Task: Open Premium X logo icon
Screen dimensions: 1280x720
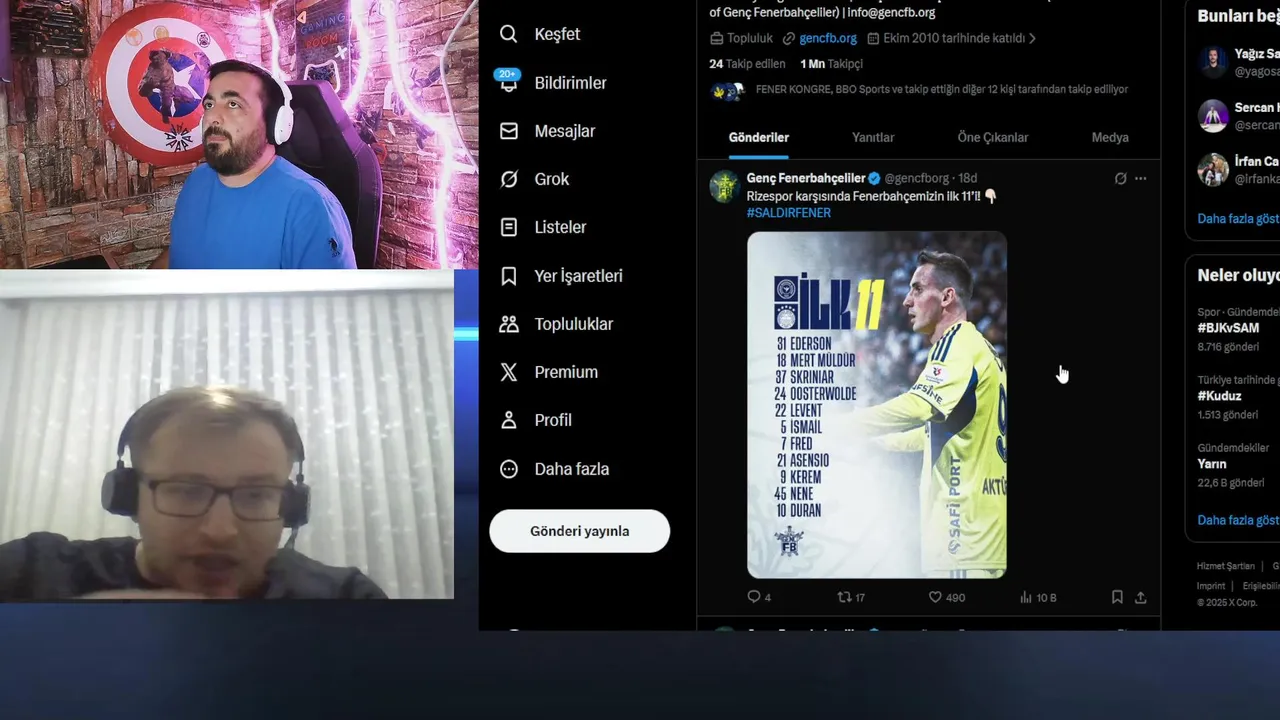Action: point(508,372)
